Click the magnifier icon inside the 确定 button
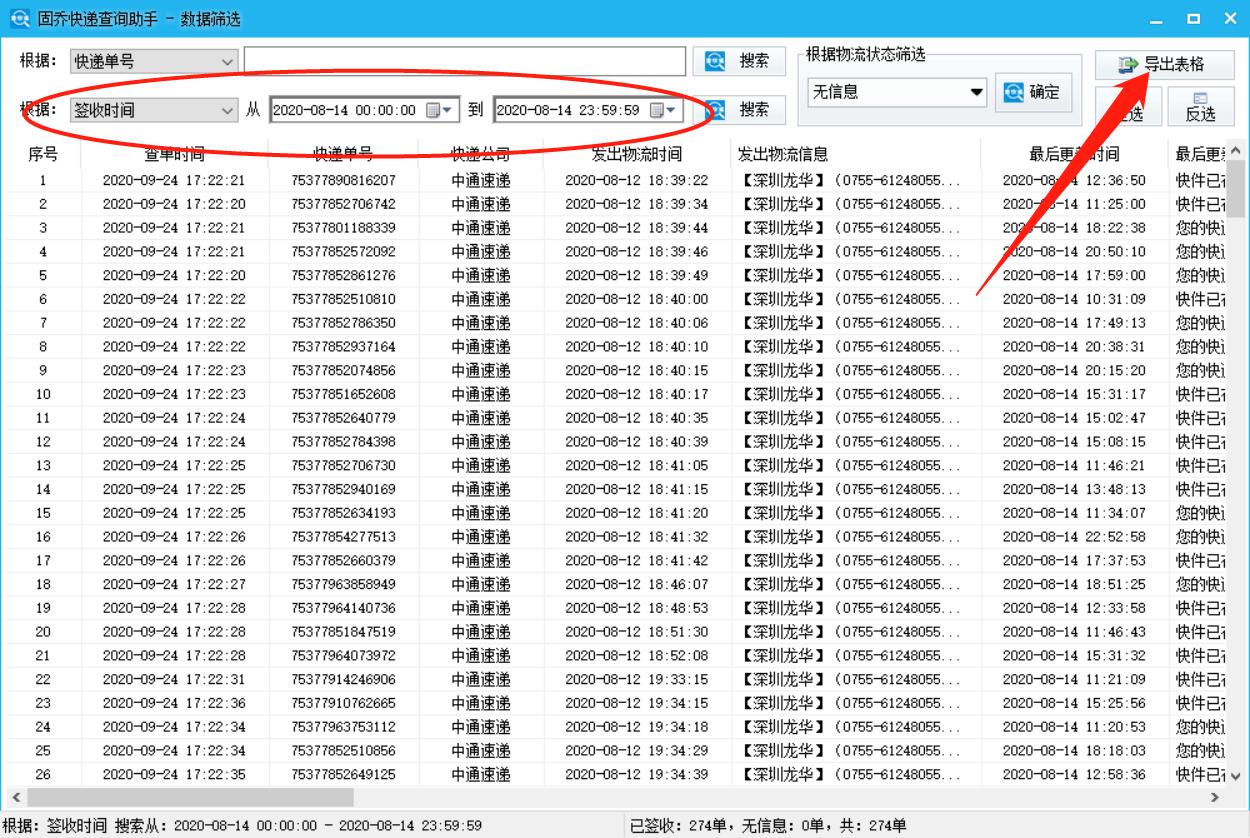Image resolution: width=1250 pixels, height=838 pixels. [x=1012, y=92]
